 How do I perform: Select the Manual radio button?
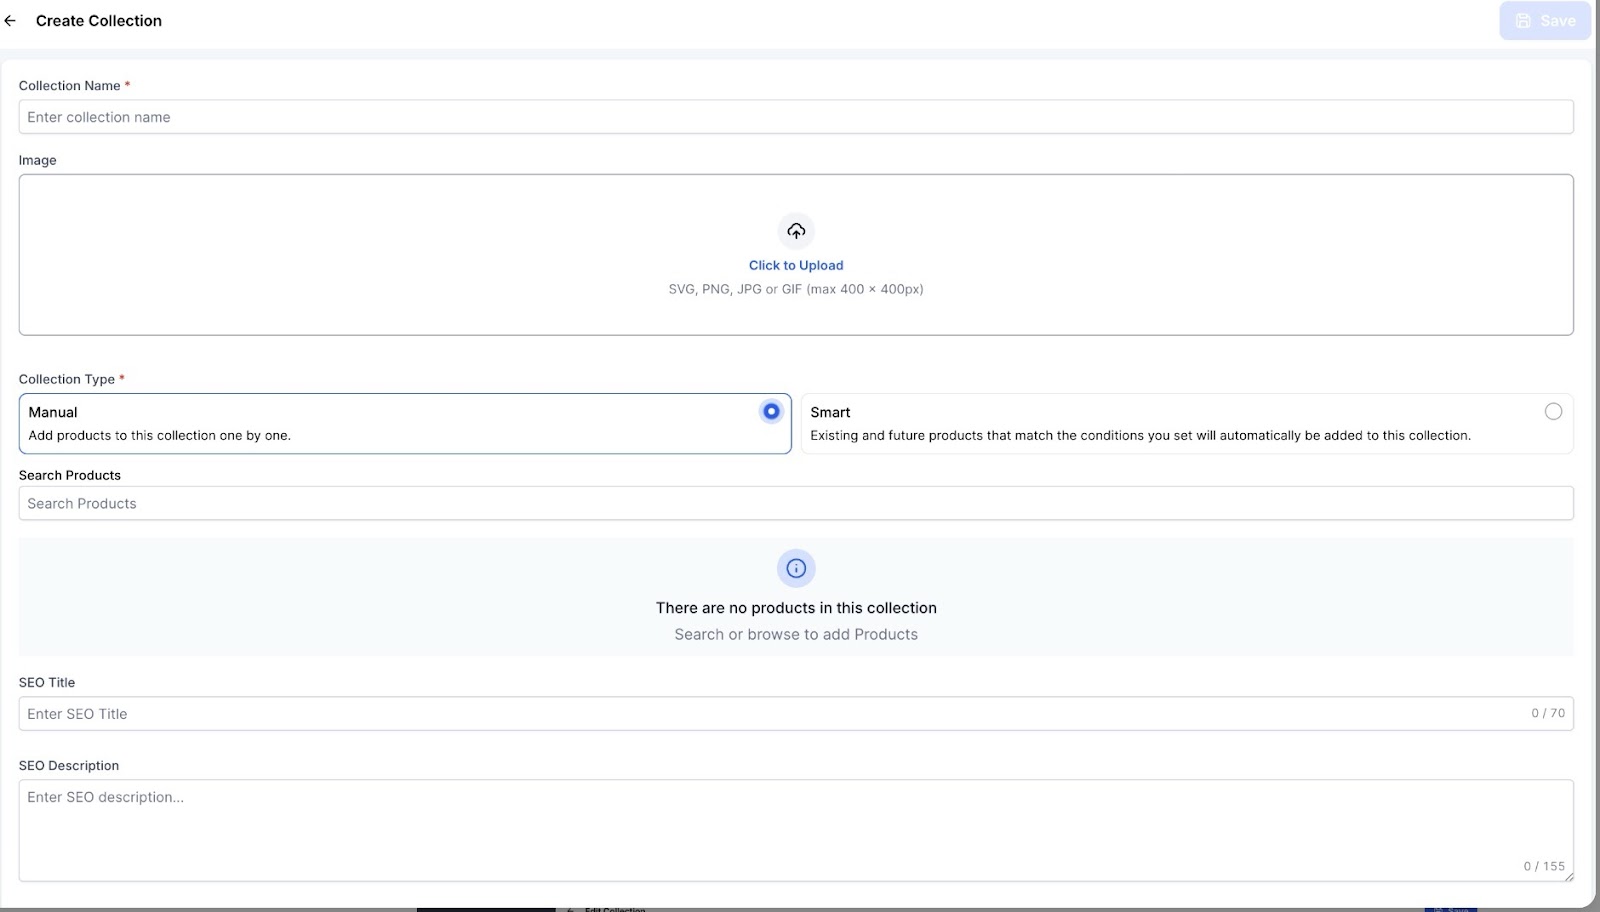771,412
